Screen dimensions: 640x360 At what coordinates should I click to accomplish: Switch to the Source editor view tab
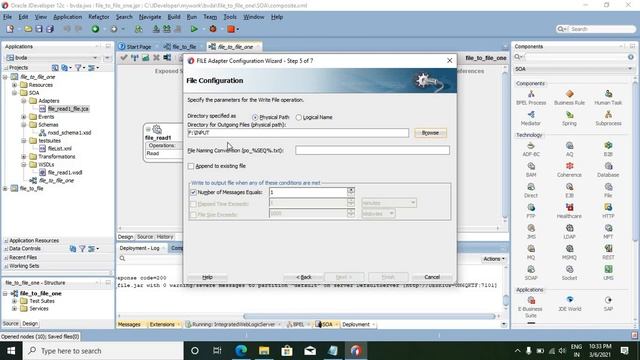coord(145,237)
